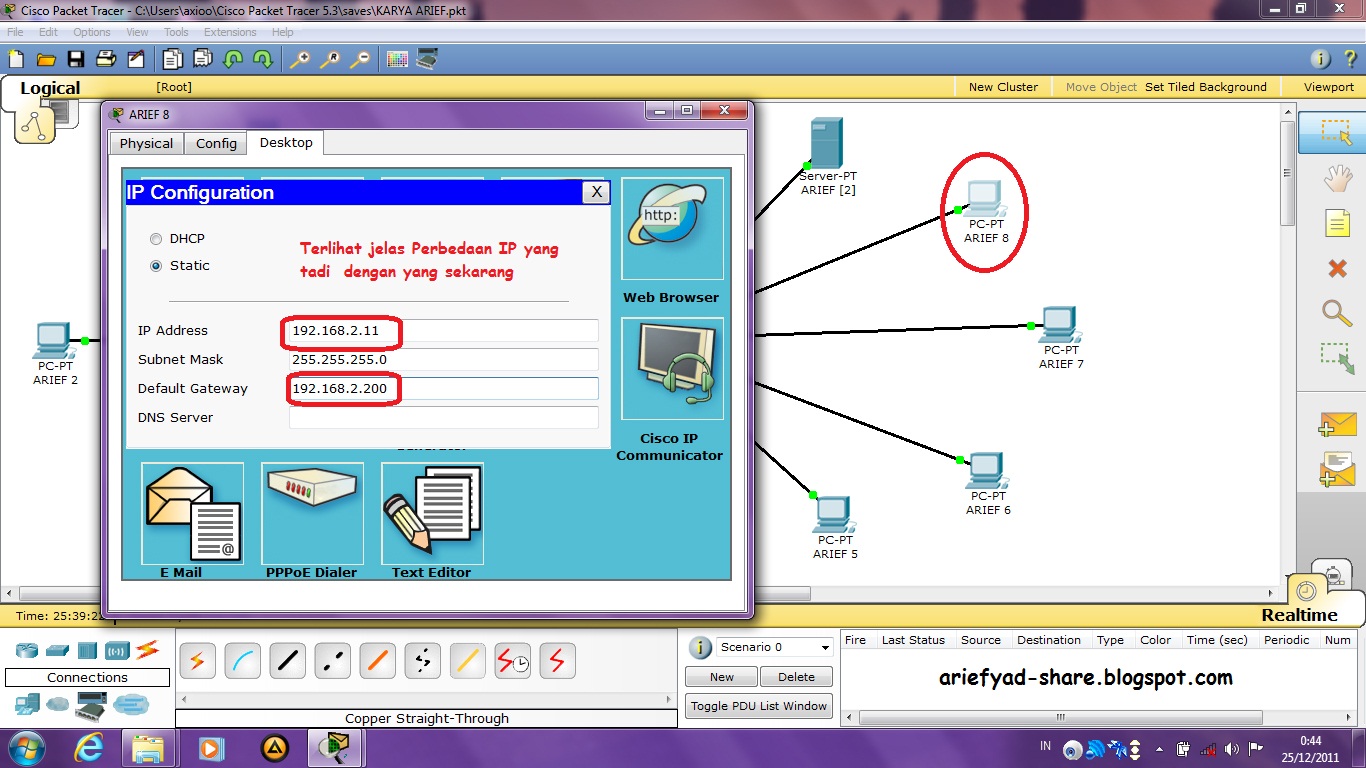The image size is (1366, 768).
Task: Click inside the DNS Server field
Action: point(441,417)
